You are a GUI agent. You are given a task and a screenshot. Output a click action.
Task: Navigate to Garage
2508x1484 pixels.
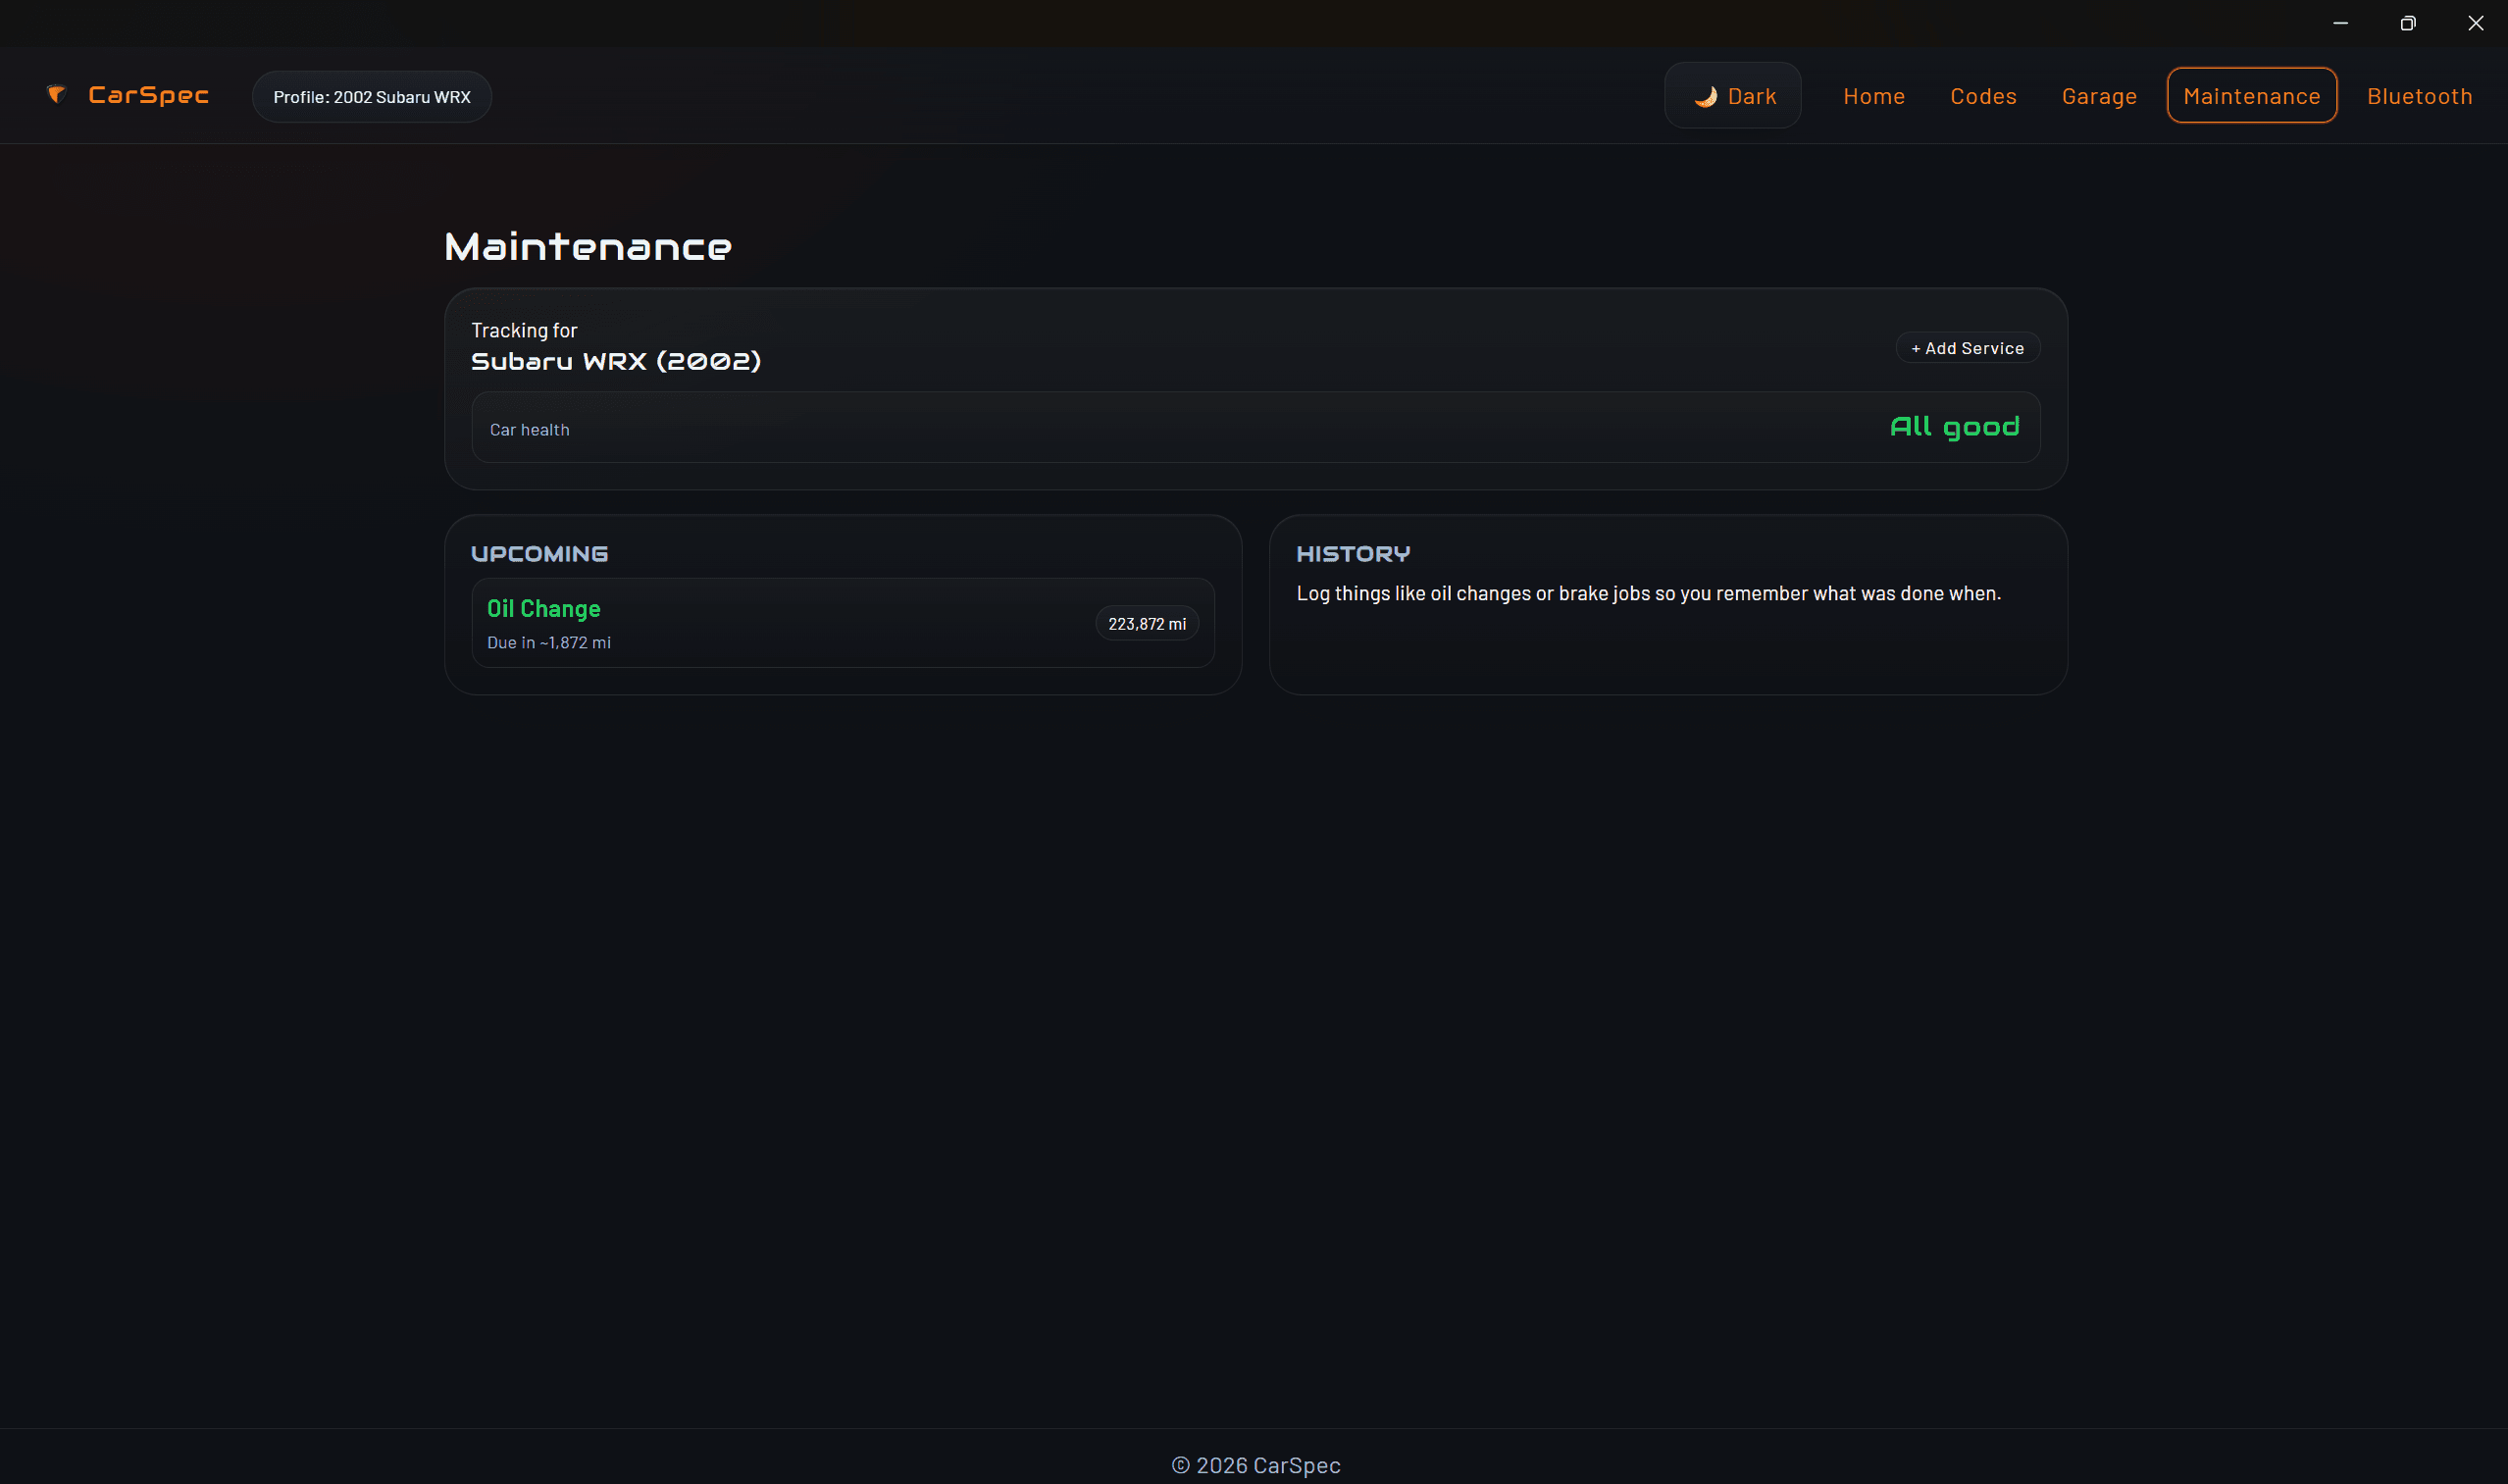(x=2099, y=96)
